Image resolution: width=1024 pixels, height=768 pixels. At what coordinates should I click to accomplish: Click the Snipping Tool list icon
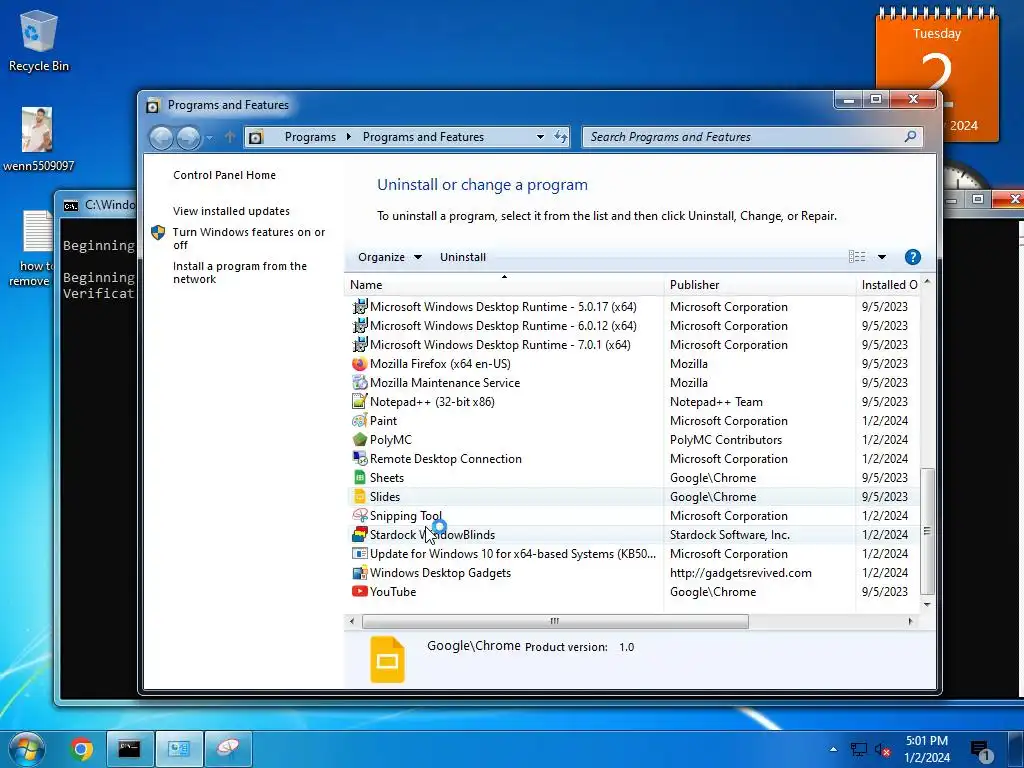coord(359,515)
